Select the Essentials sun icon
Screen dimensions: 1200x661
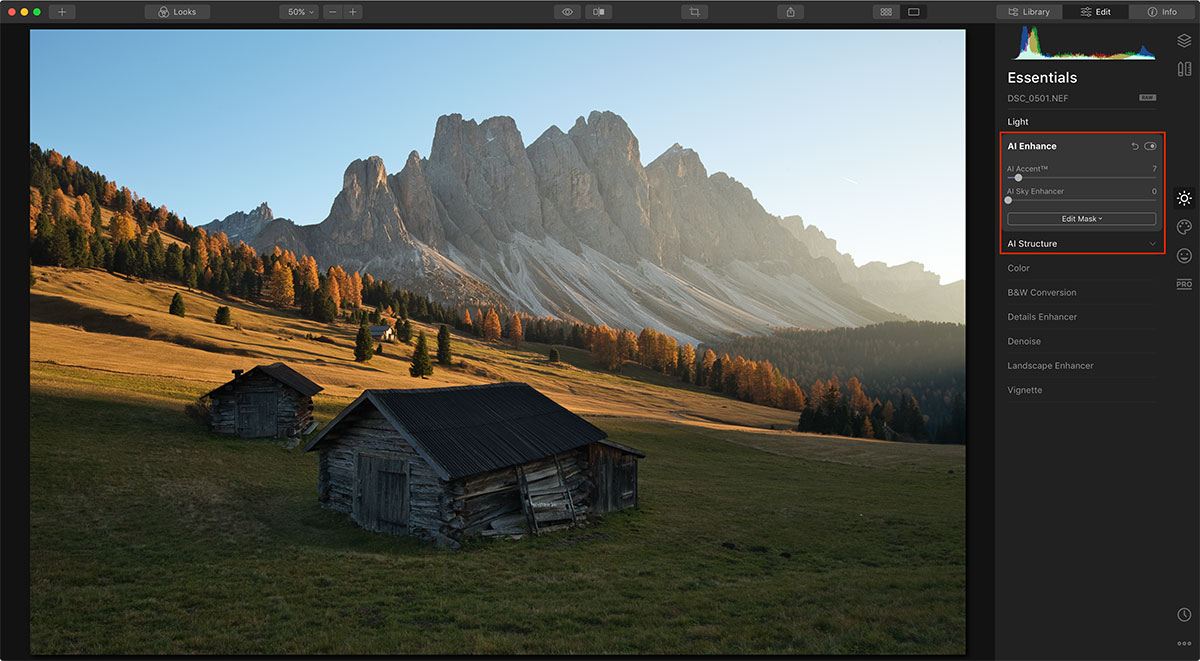(x=1184, y=198)
